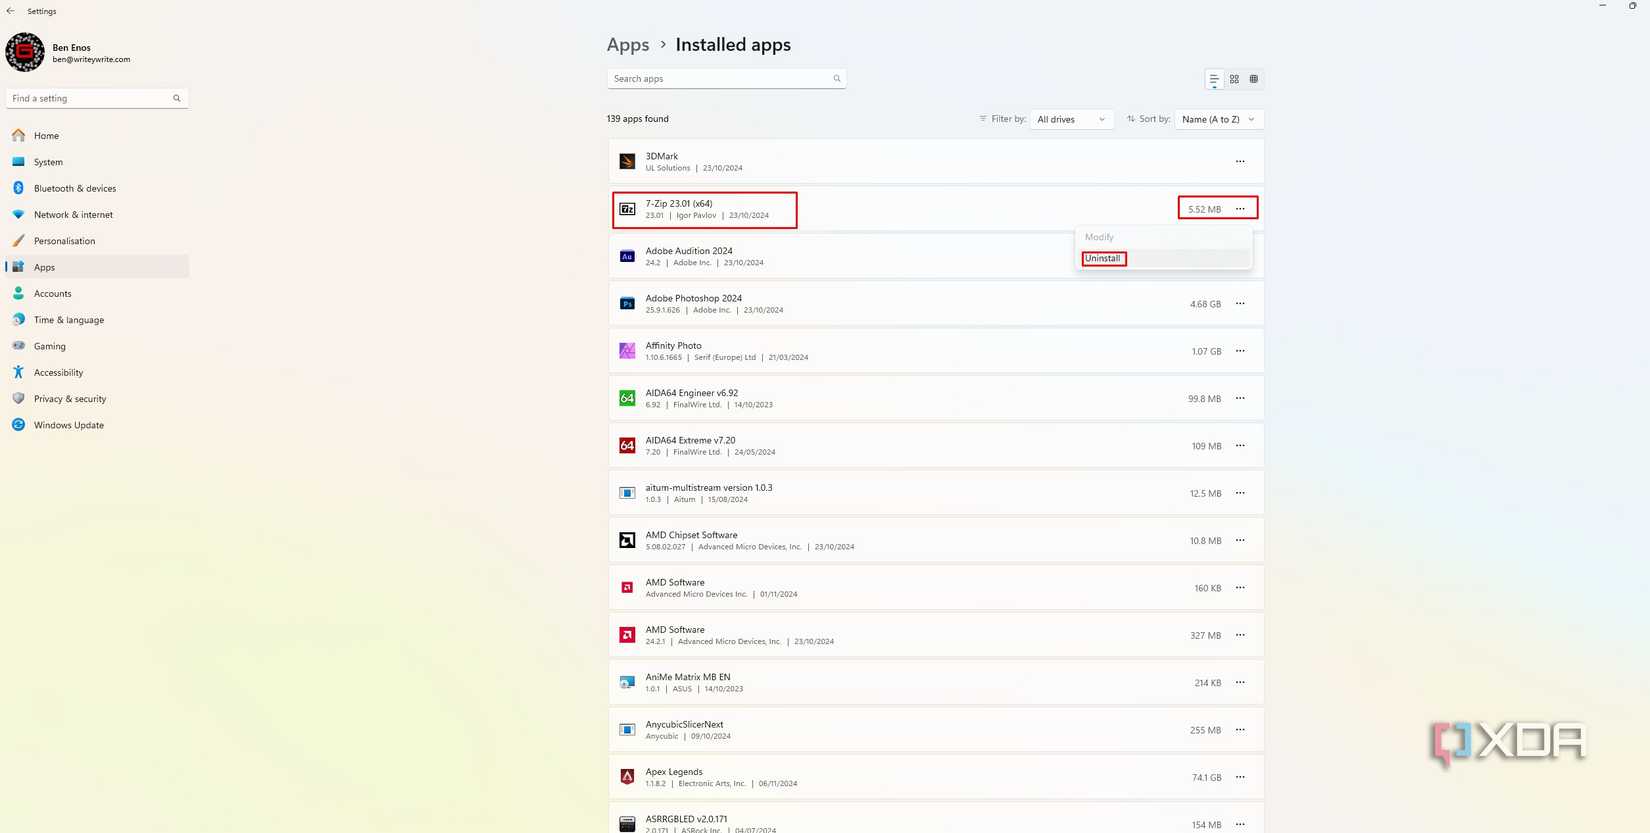Open more options for AniMe Matrix MB EN

[1240, 682]
